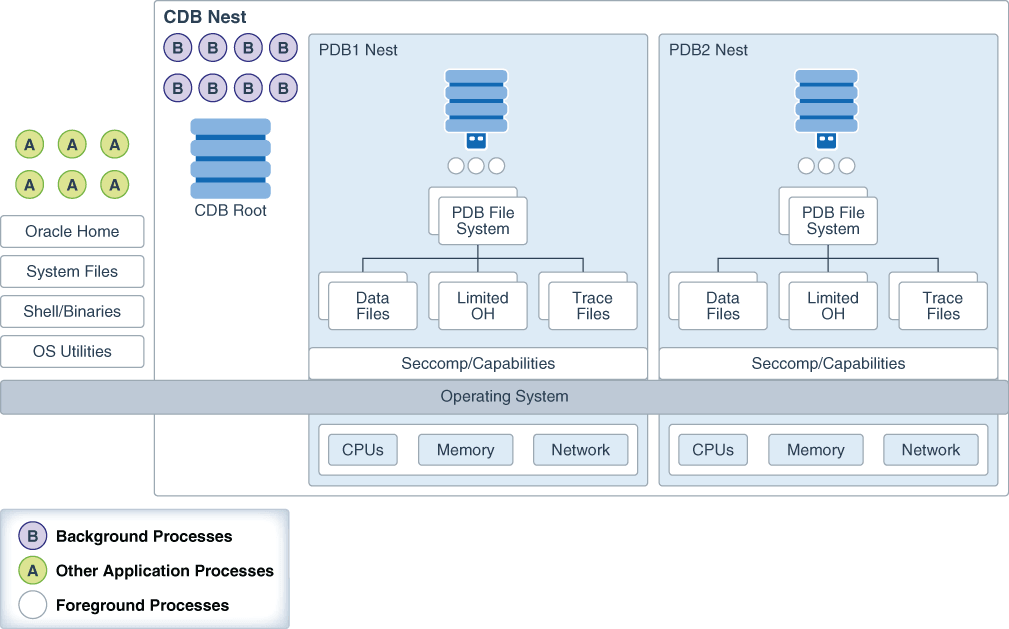The height and width of the screenshot is (629, 1009).
Task: Click Seccomp/Capabilities under PDB1 Nest
Action: pos(478,364)
